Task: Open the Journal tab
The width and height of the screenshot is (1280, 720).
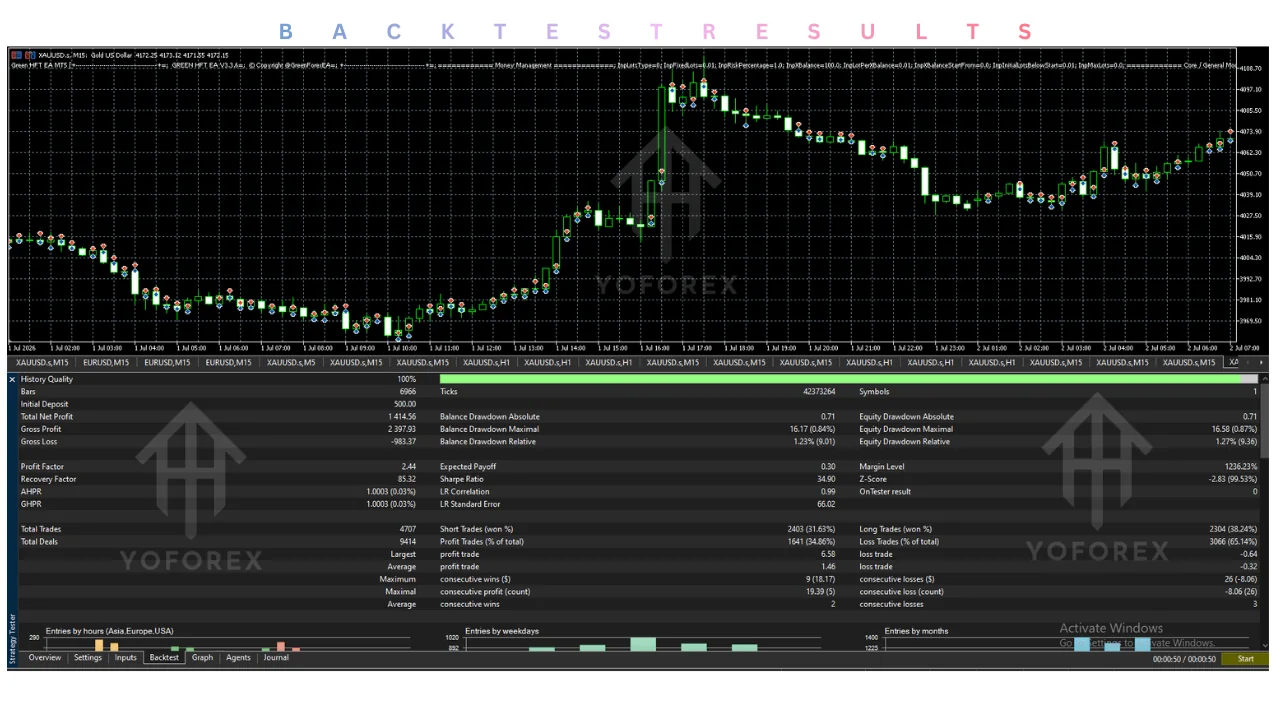Action: [x=276, y=658]
